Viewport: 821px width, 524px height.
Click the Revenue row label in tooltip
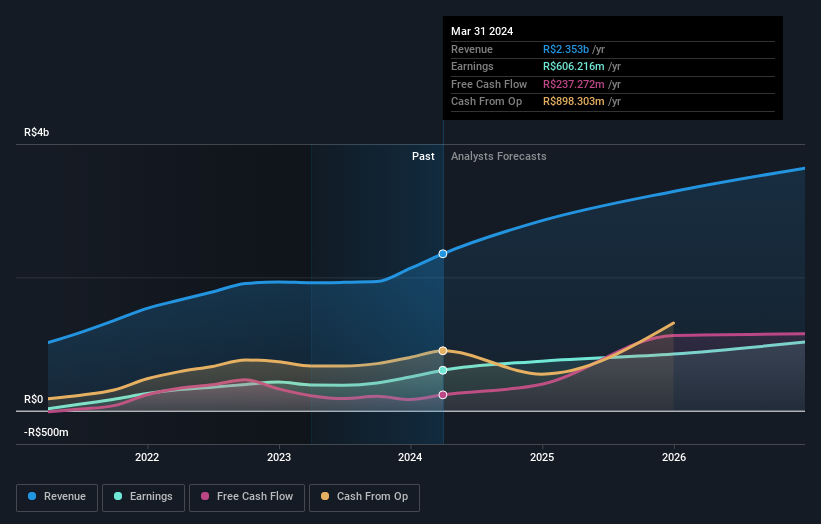(472, 49)
